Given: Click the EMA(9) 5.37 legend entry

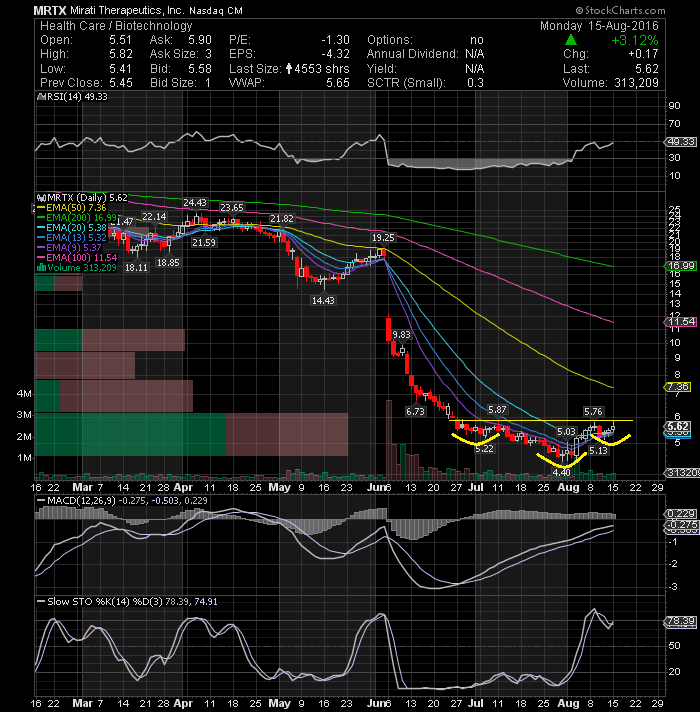Looking at the screenshot, I should click(x=69, y=247).
